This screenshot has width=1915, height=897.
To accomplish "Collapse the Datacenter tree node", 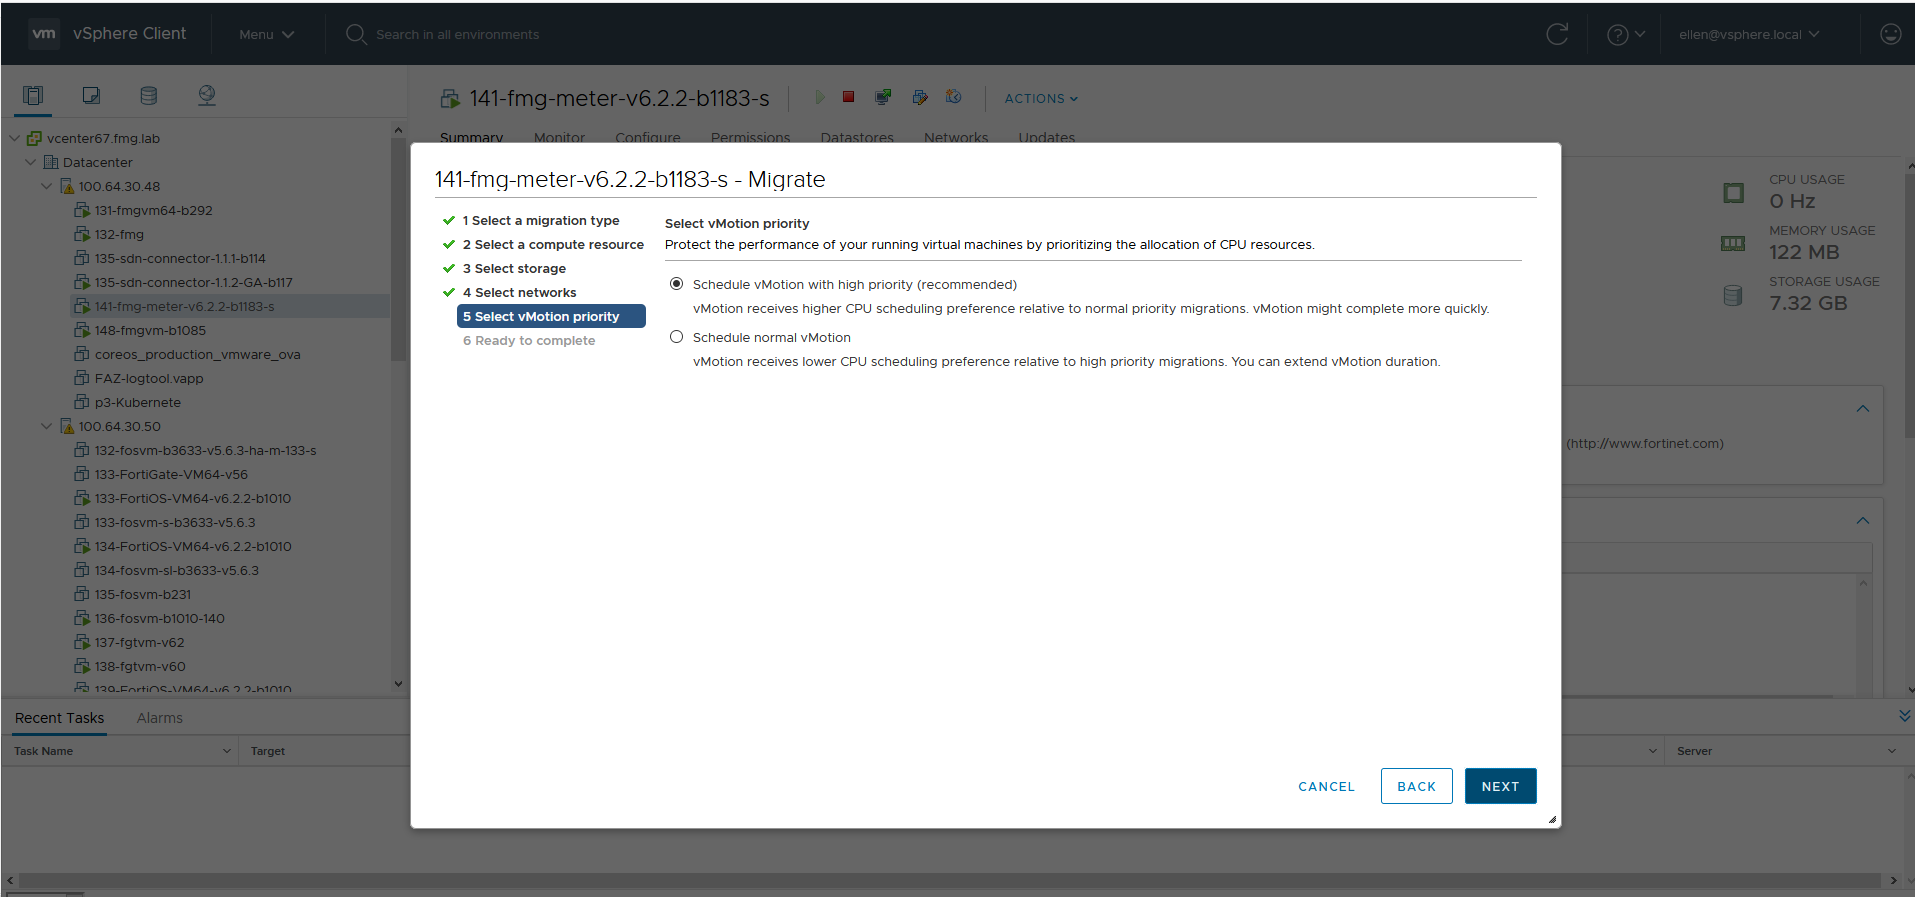I will pos(31,162).
